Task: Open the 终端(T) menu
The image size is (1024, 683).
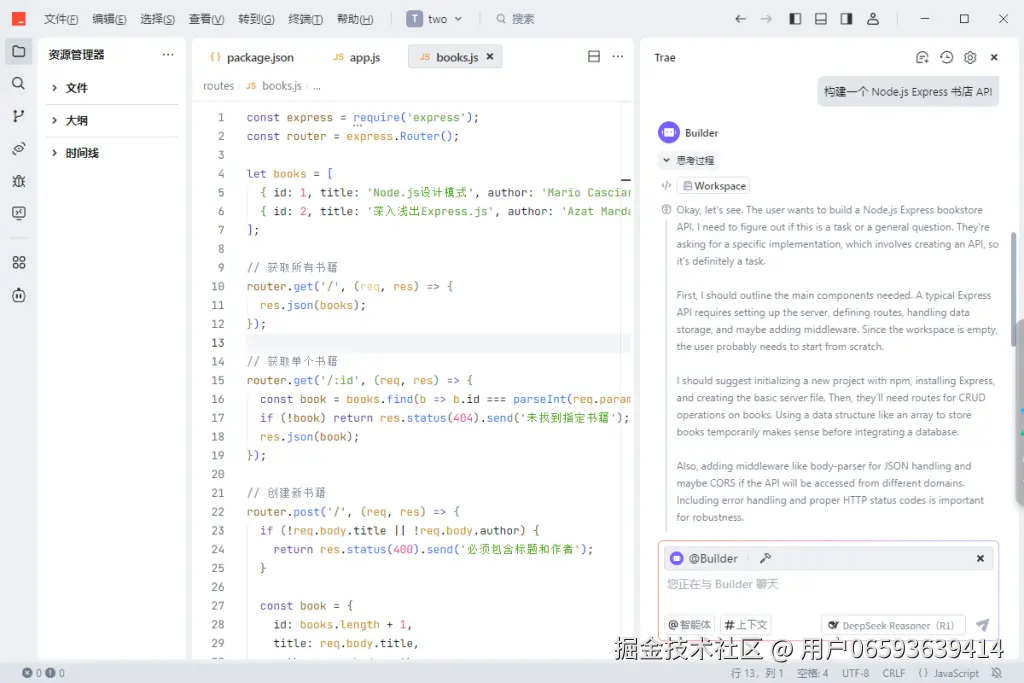Action: click(x=305, y=19)
